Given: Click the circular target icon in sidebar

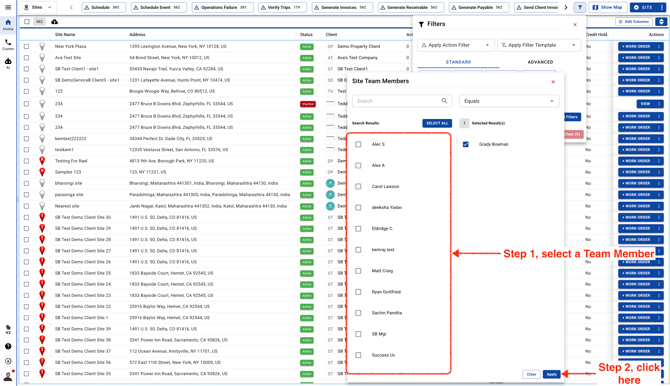Looking at the screenshot, I should click(8, 361).
